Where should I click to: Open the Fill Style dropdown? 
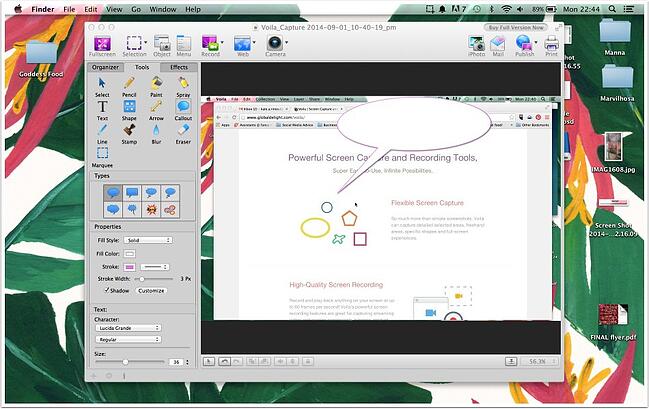coord(148,240)
